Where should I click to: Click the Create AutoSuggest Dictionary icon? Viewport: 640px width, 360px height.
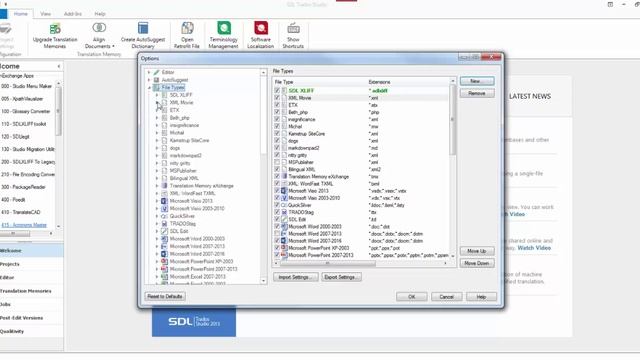[x=143, y=28]
